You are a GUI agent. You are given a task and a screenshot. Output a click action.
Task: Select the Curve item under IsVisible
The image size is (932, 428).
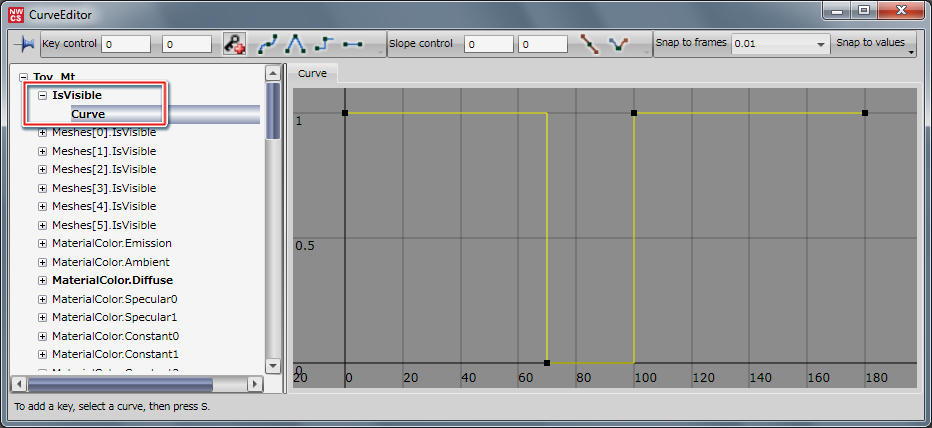pyautogui.click(x=88, y=114)
